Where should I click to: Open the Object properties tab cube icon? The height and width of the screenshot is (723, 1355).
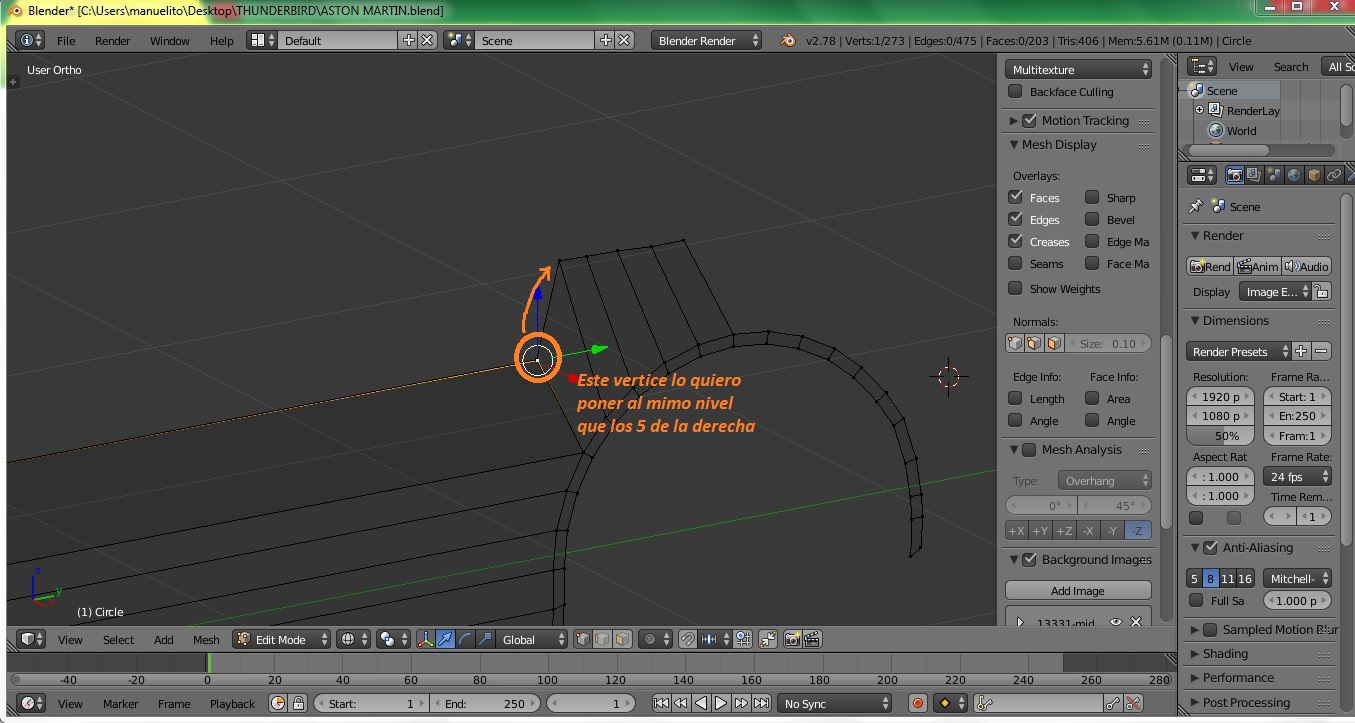[x=1314, y=175]
